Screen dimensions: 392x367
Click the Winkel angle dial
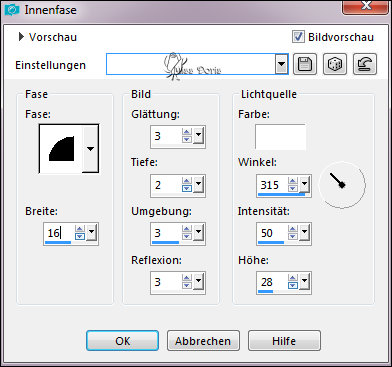click(342, 185)
